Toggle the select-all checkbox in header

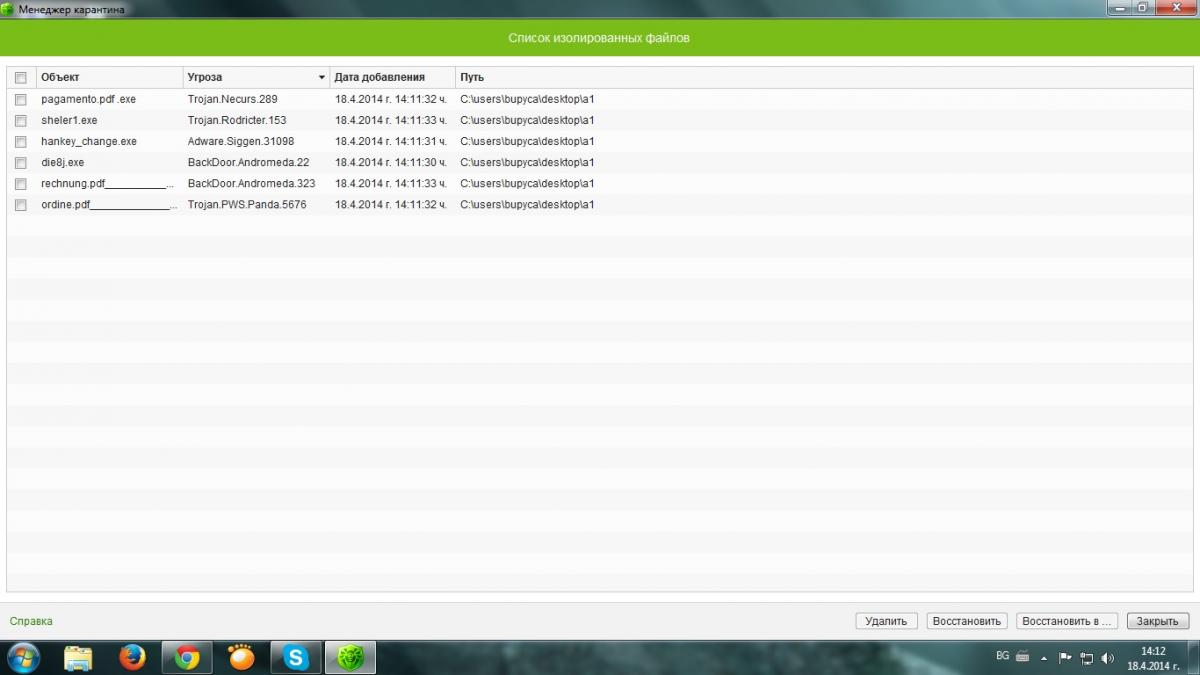click(20, 77)
